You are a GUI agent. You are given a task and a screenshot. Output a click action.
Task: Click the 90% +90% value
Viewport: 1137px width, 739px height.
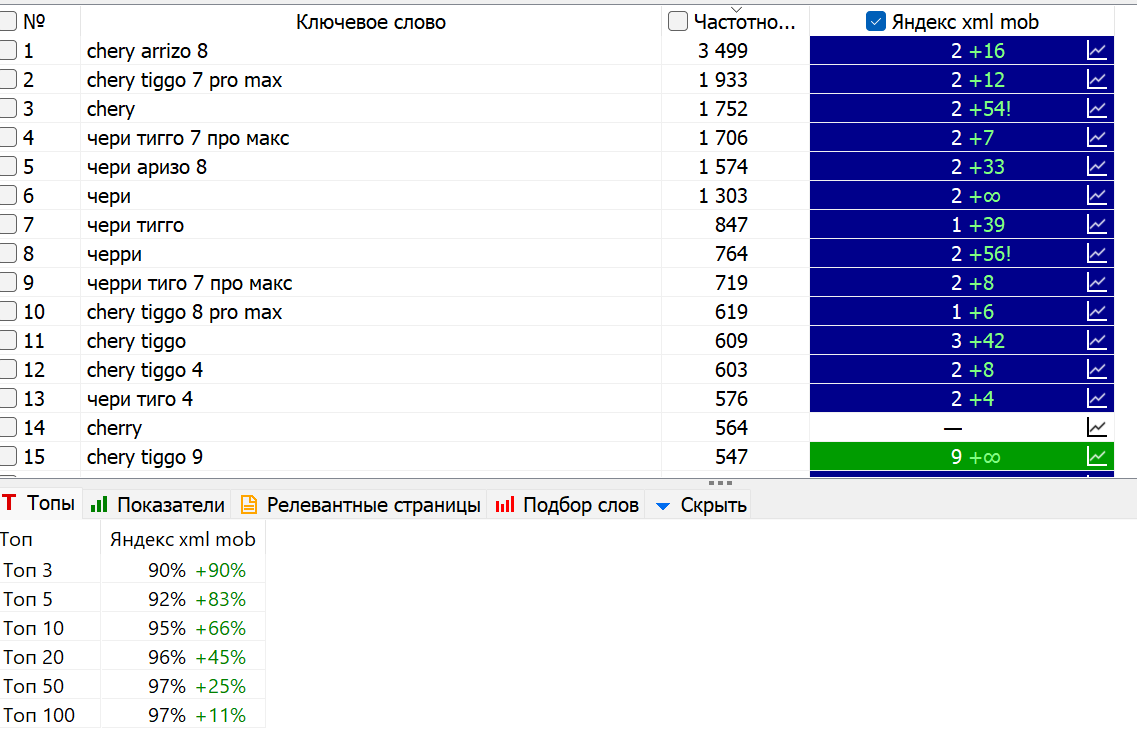point(197,570)
